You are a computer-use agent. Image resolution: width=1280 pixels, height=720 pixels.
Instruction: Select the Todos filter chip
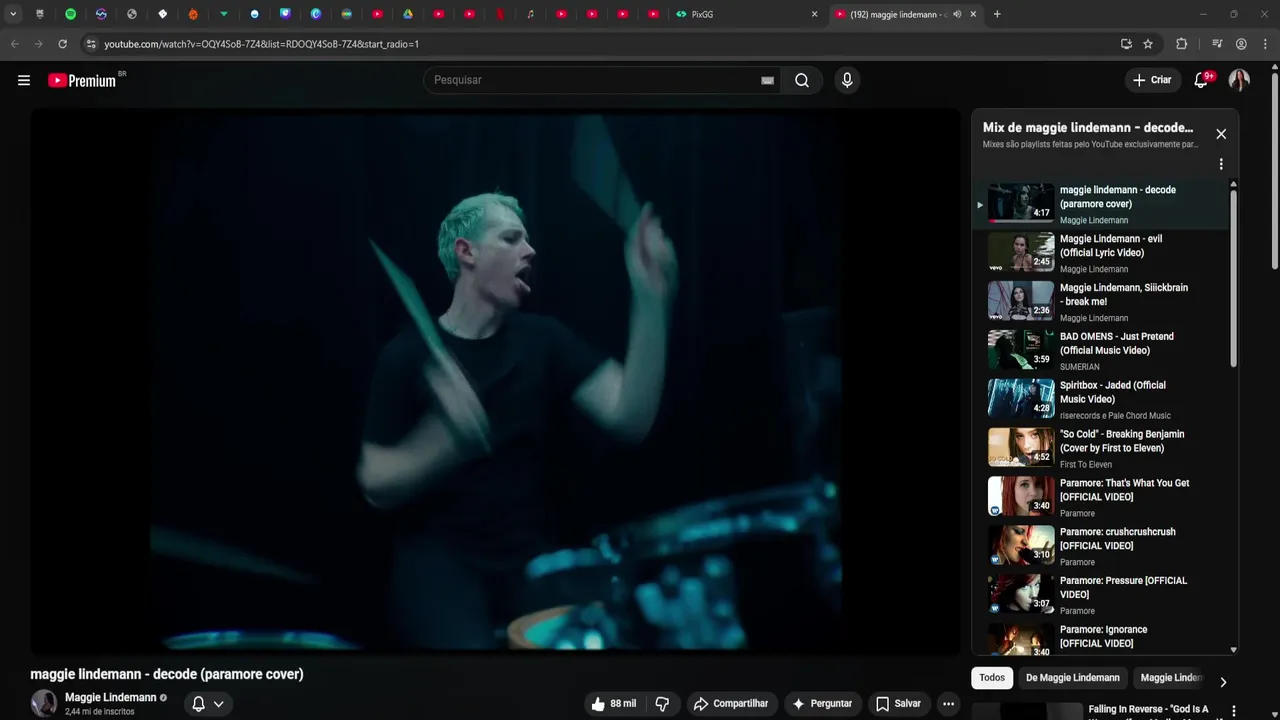[992, 678]
